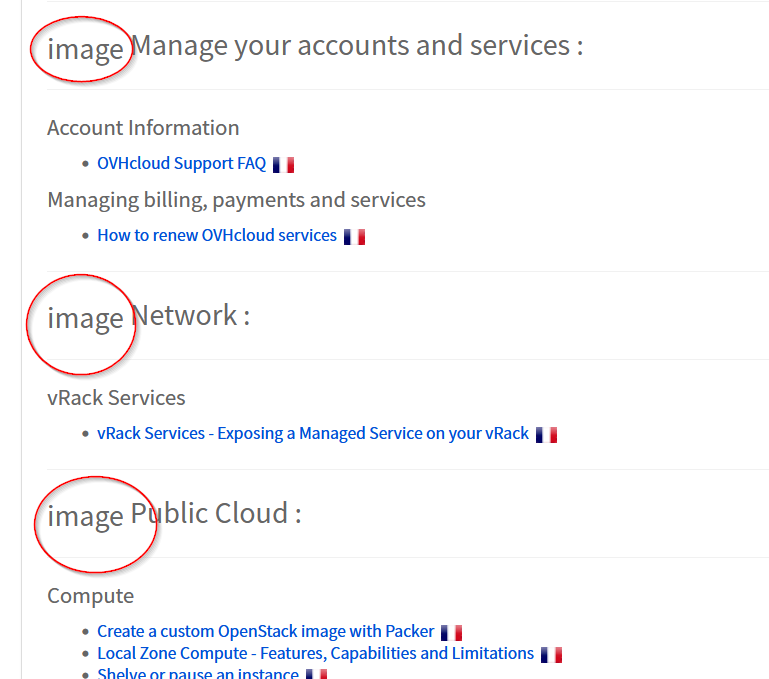
Task: Click image placeholder beside Network heading
Action: click(x=85, y=319)
